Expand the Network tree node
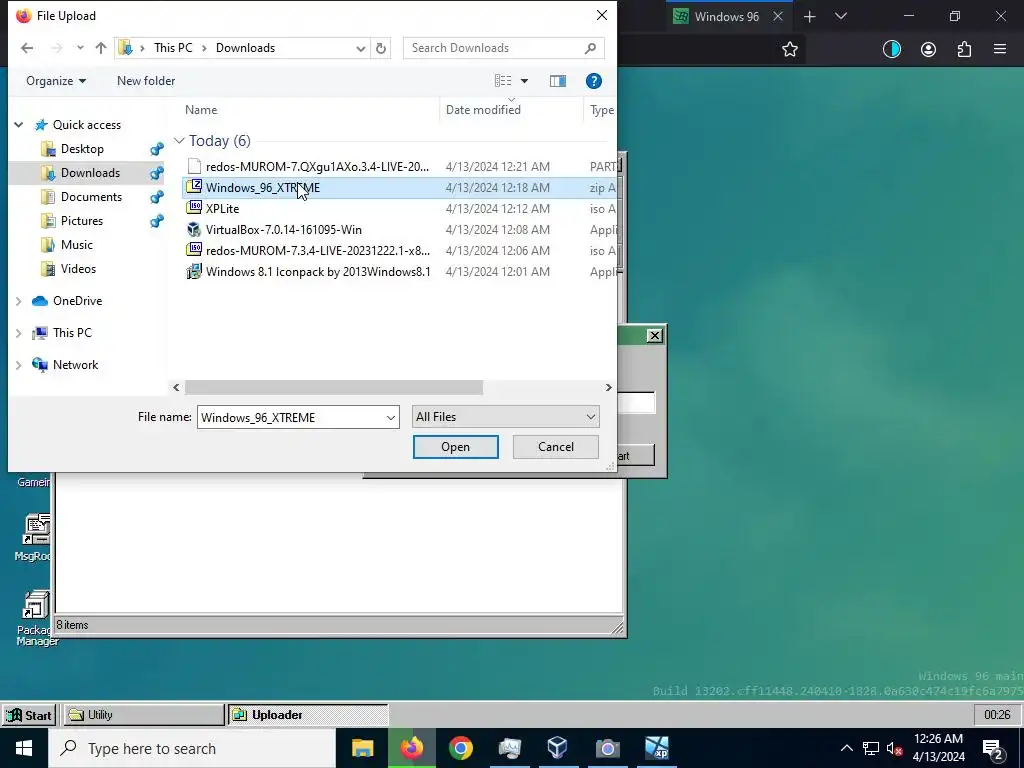The height and width of the screenshot is (768, 1024). tap(19, 365)
